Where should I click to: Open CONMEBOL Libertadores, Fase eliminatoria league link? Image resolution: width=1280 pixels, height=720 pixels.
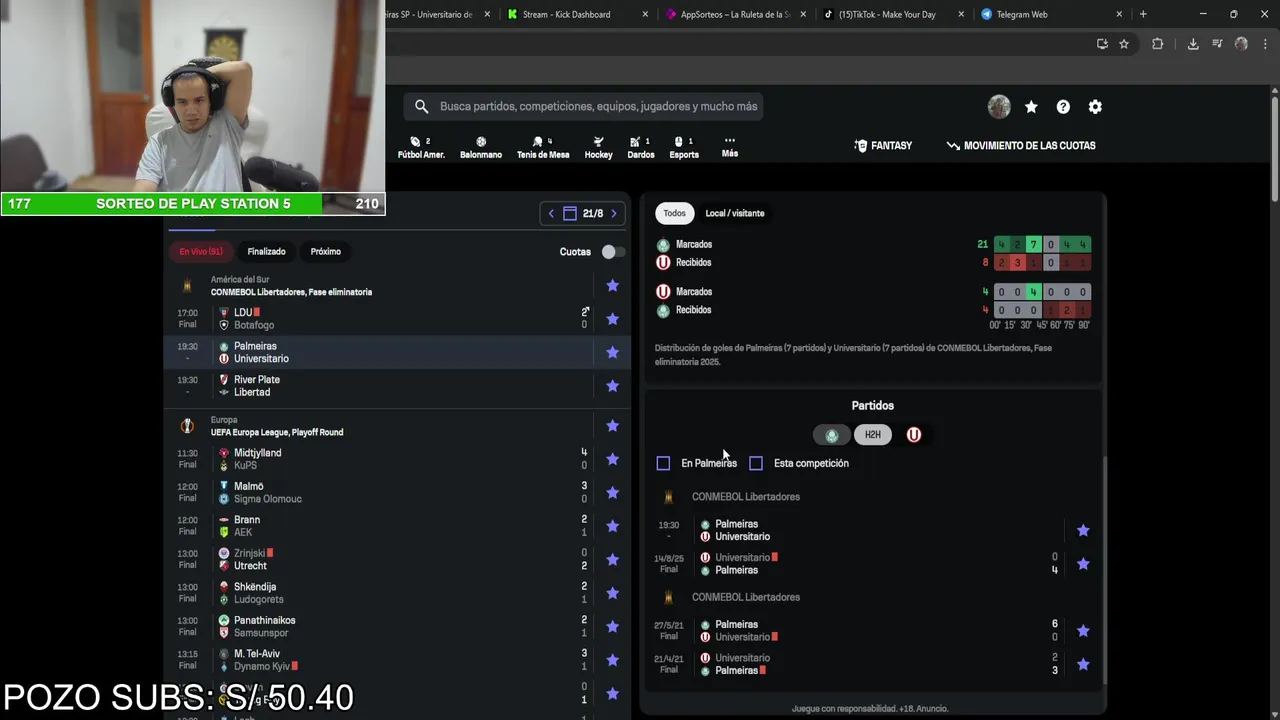tap(291, 292)
